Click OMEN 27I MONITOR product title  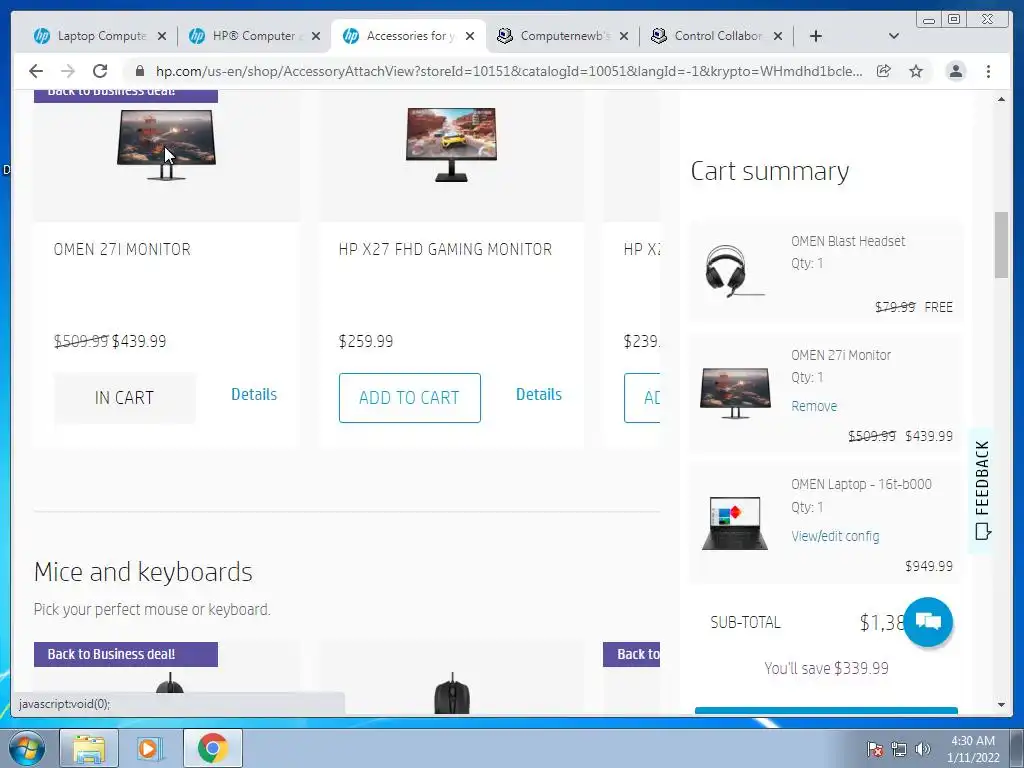coord(122,249)
